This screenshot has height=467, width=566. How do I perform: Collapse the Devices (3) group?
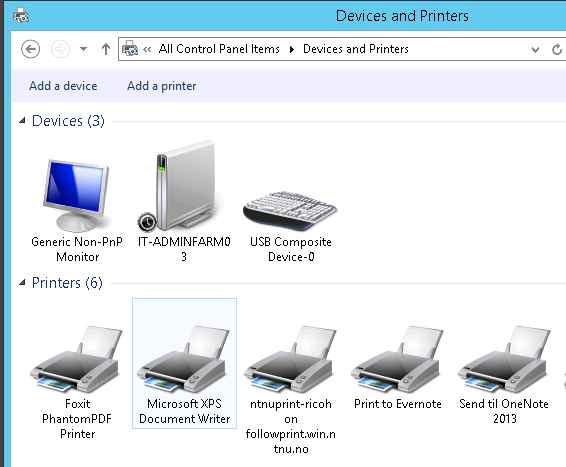[22, 121]
